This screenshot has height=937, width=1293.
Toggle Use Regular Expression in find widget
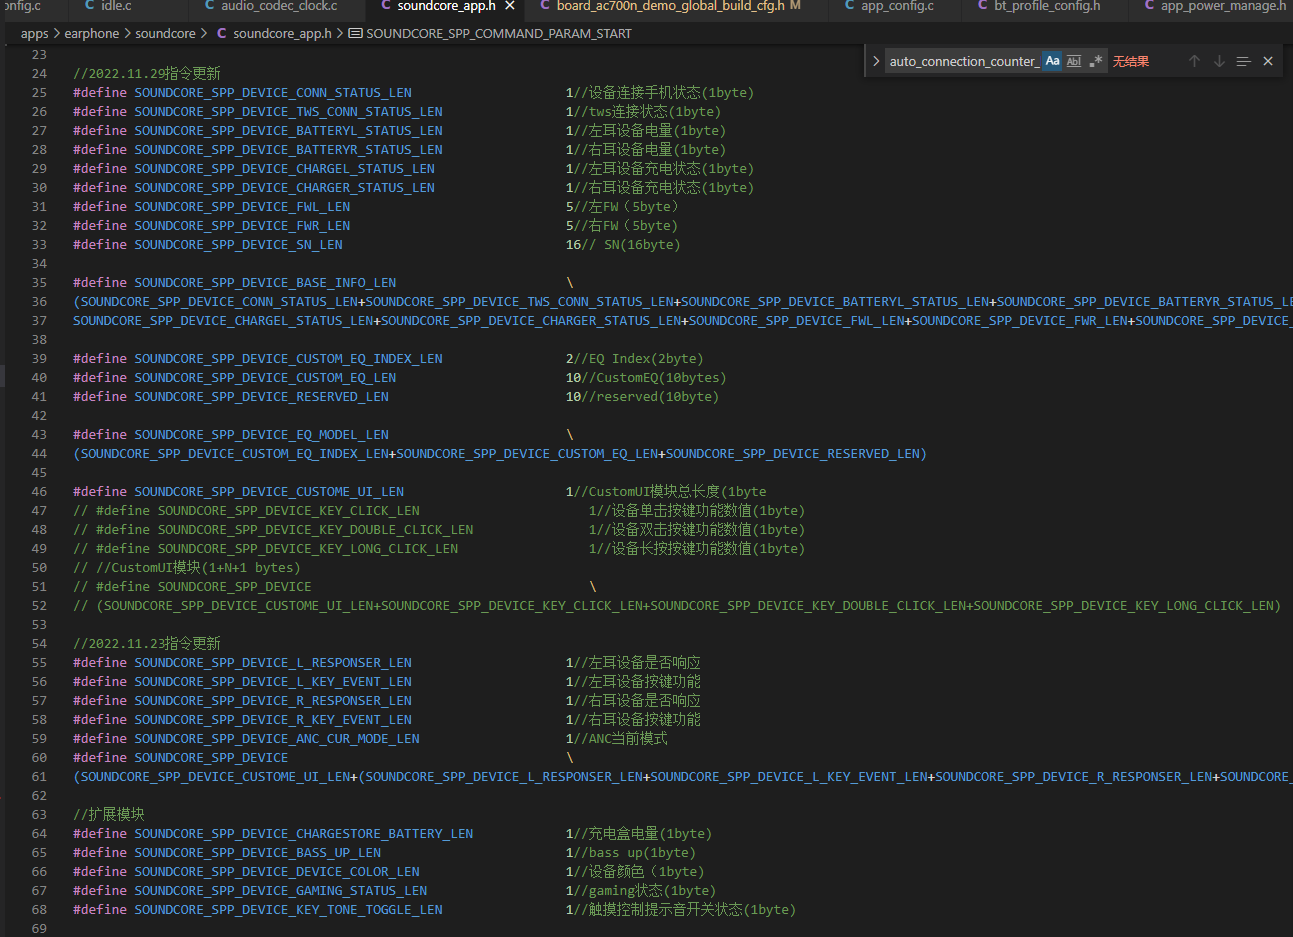tap(1096, 61)
